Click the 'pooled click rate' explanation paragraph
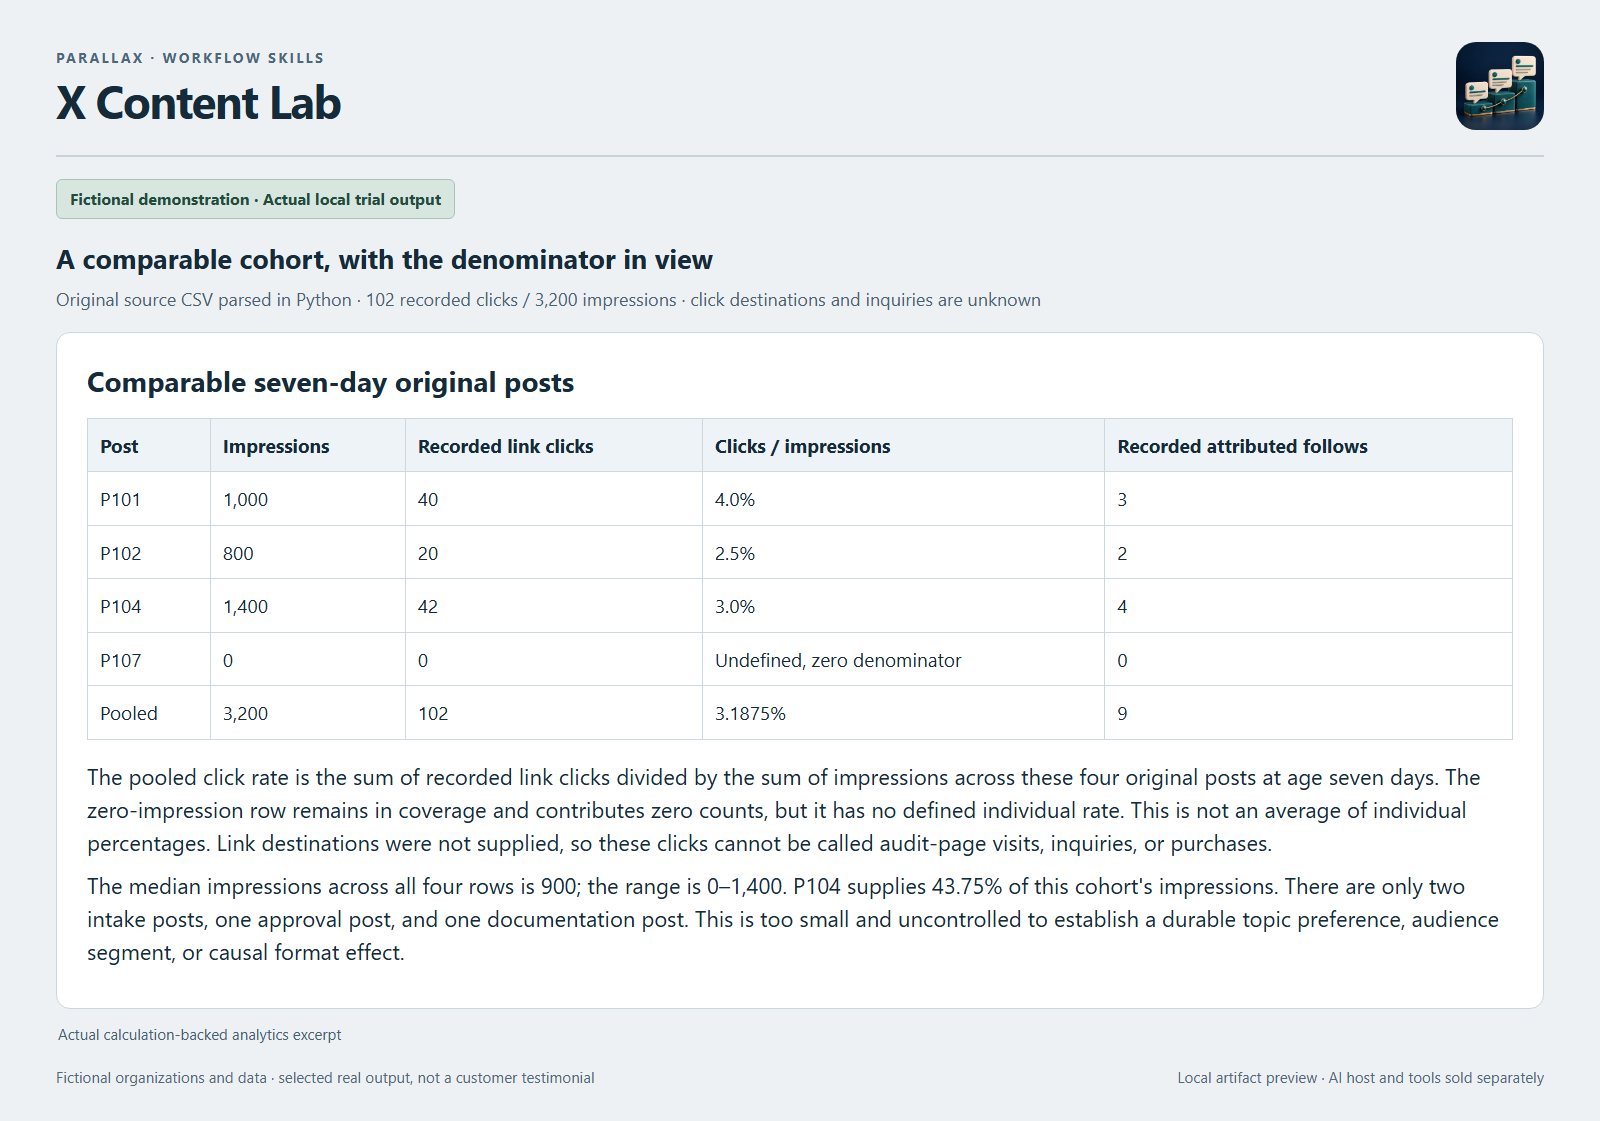This screenshot has height=1121, width=1600. (x=784, y=810)
